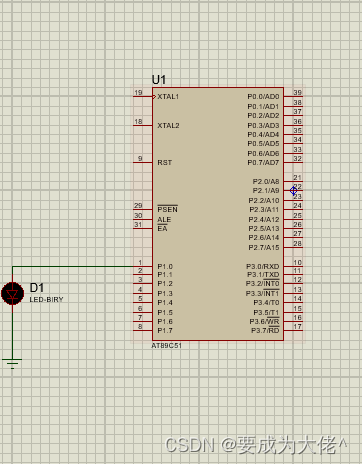Image resolution: width=362 pixels, height=464 pixels.
Task: Click the PSEN pin label
Action: point(167,209)
